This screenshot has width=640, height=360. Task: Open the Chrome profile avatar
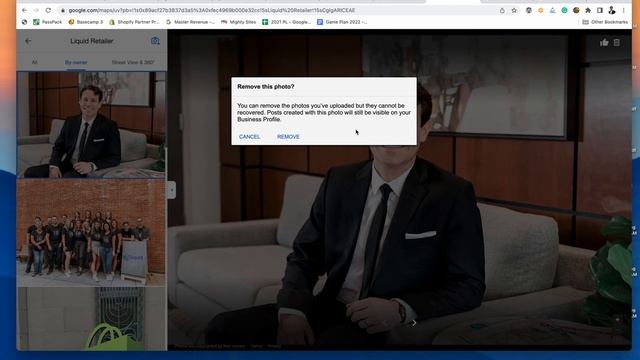(611, 10)
